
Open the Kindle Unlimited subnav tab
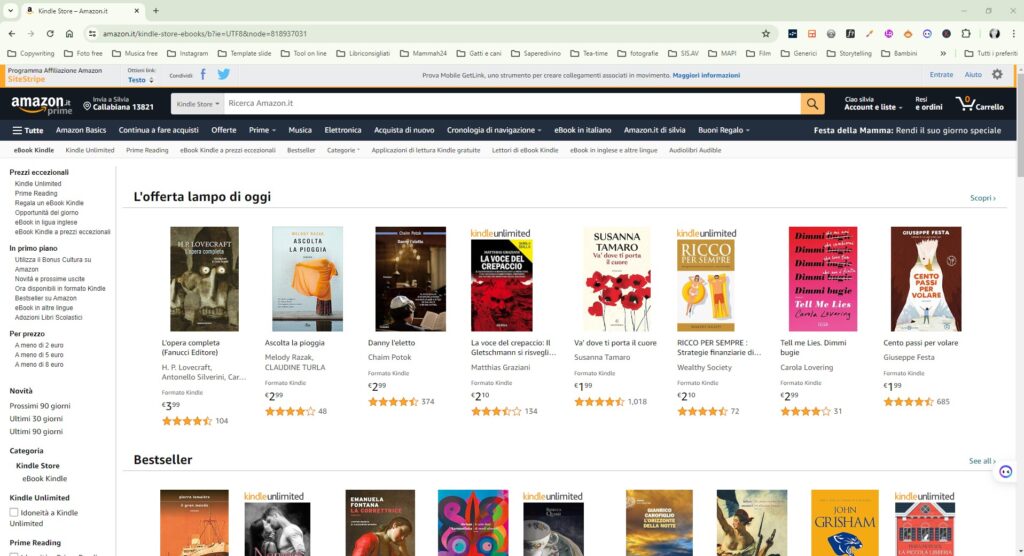click(x=90, y=150)
